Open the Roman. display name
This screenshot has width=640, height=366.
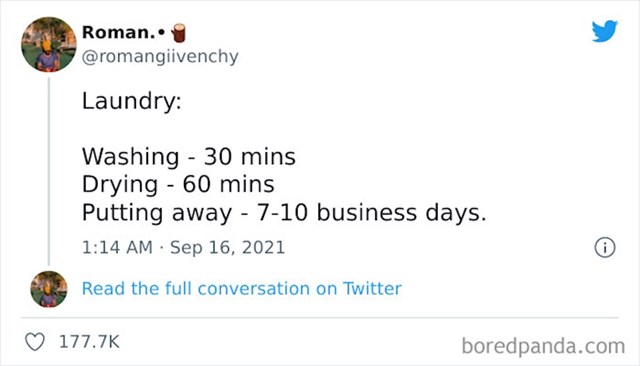point(118,32)
